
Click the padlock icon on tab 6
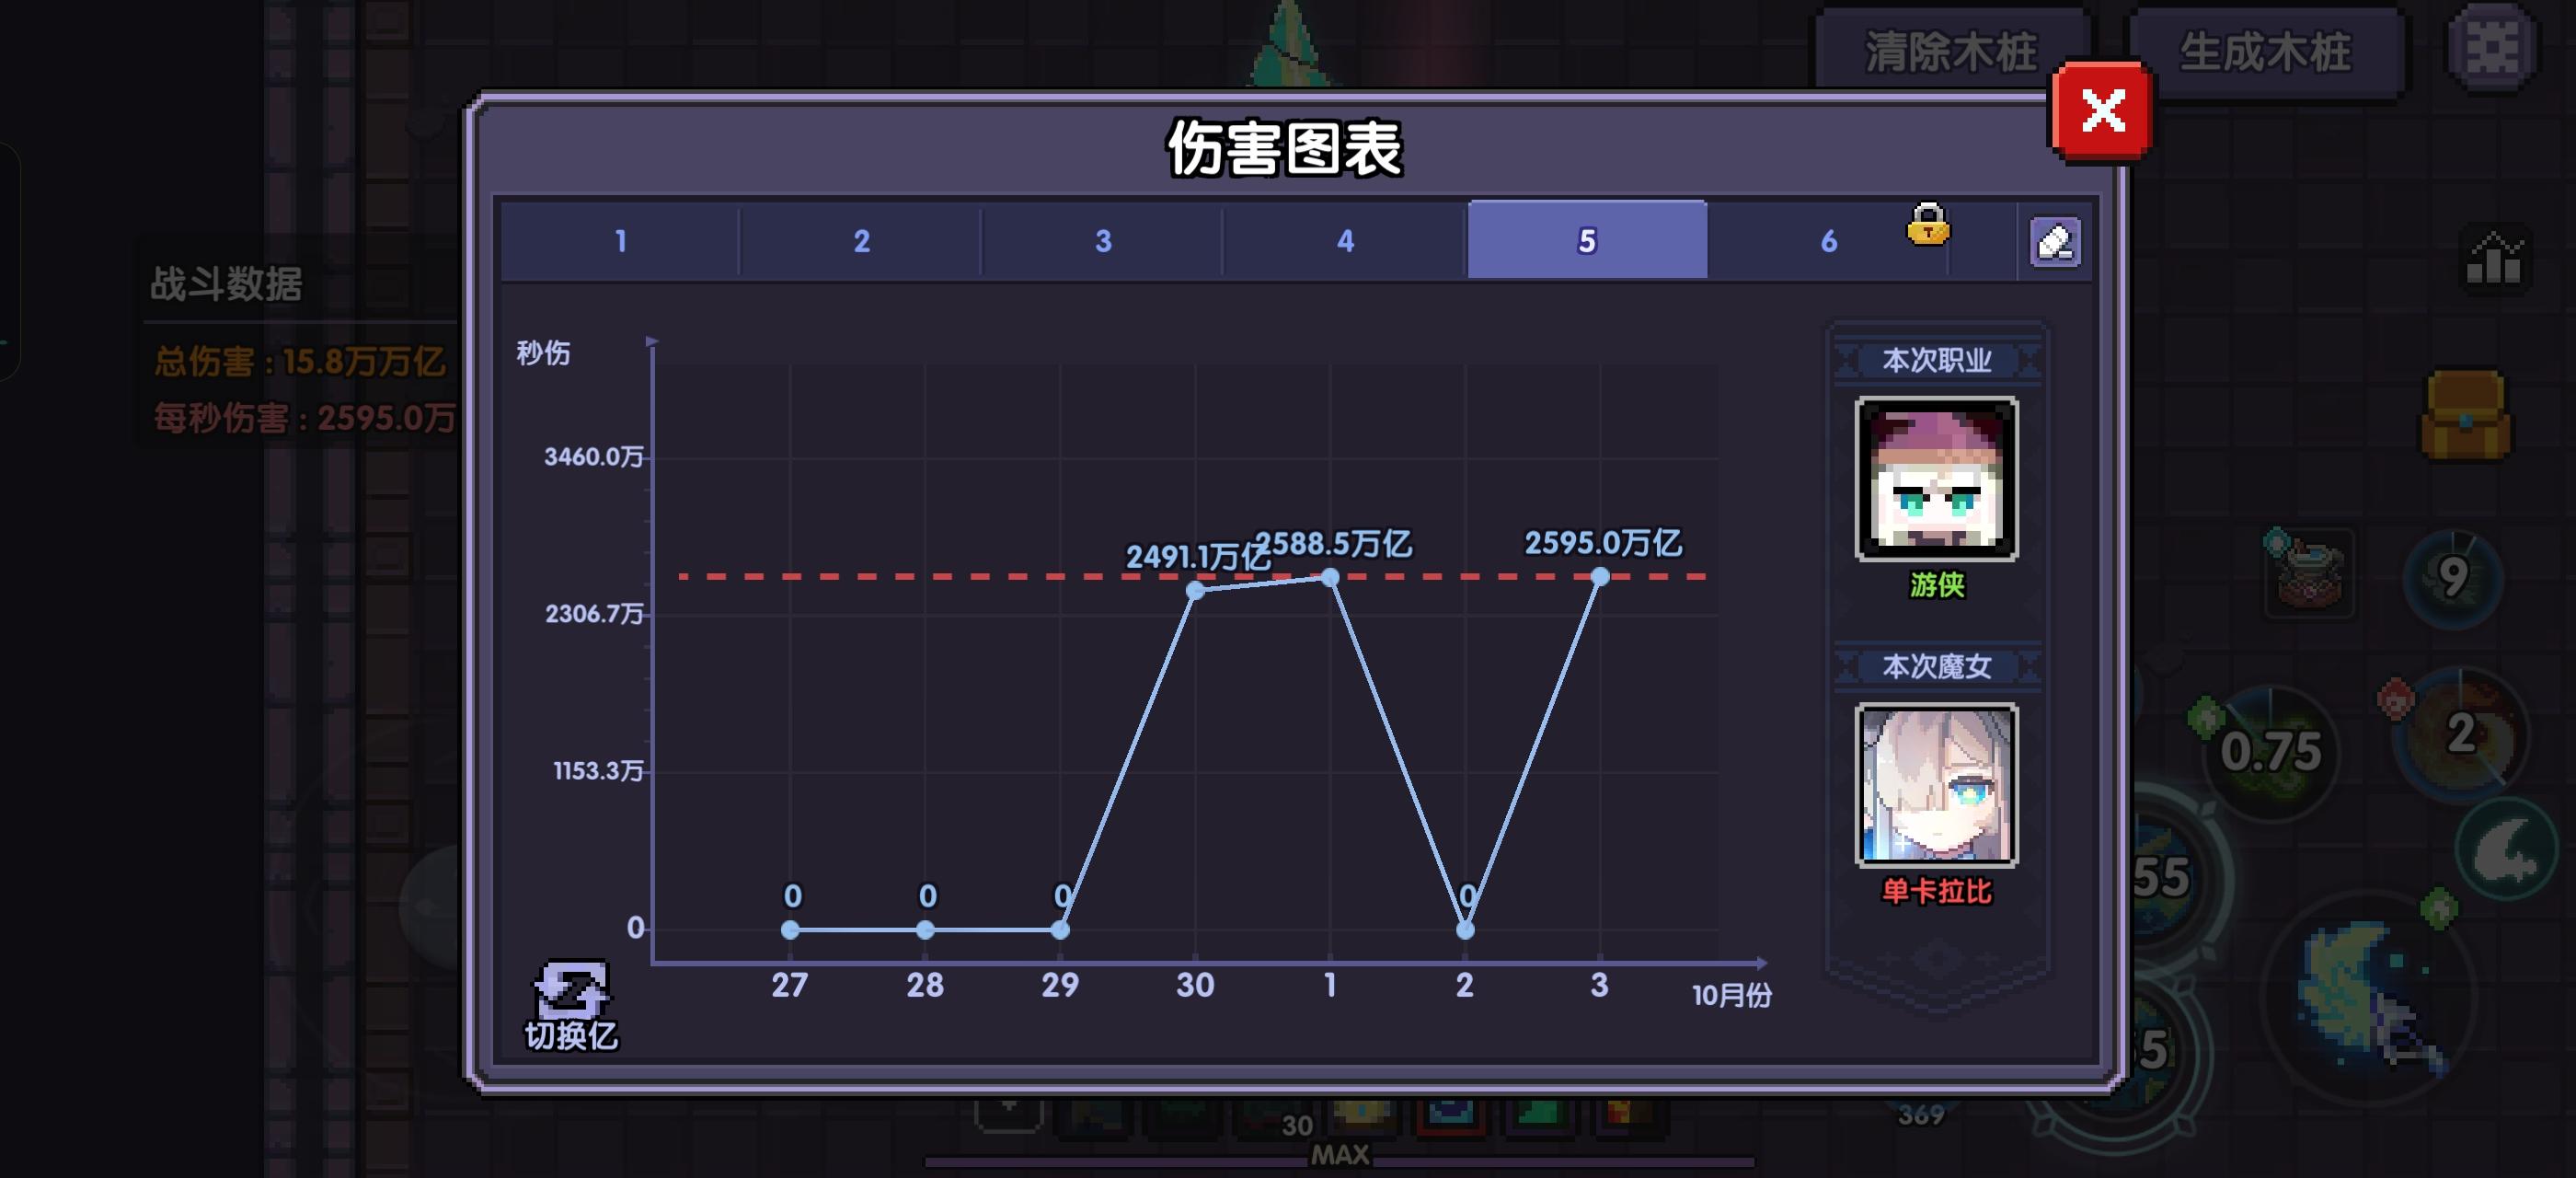[1927, 225]
